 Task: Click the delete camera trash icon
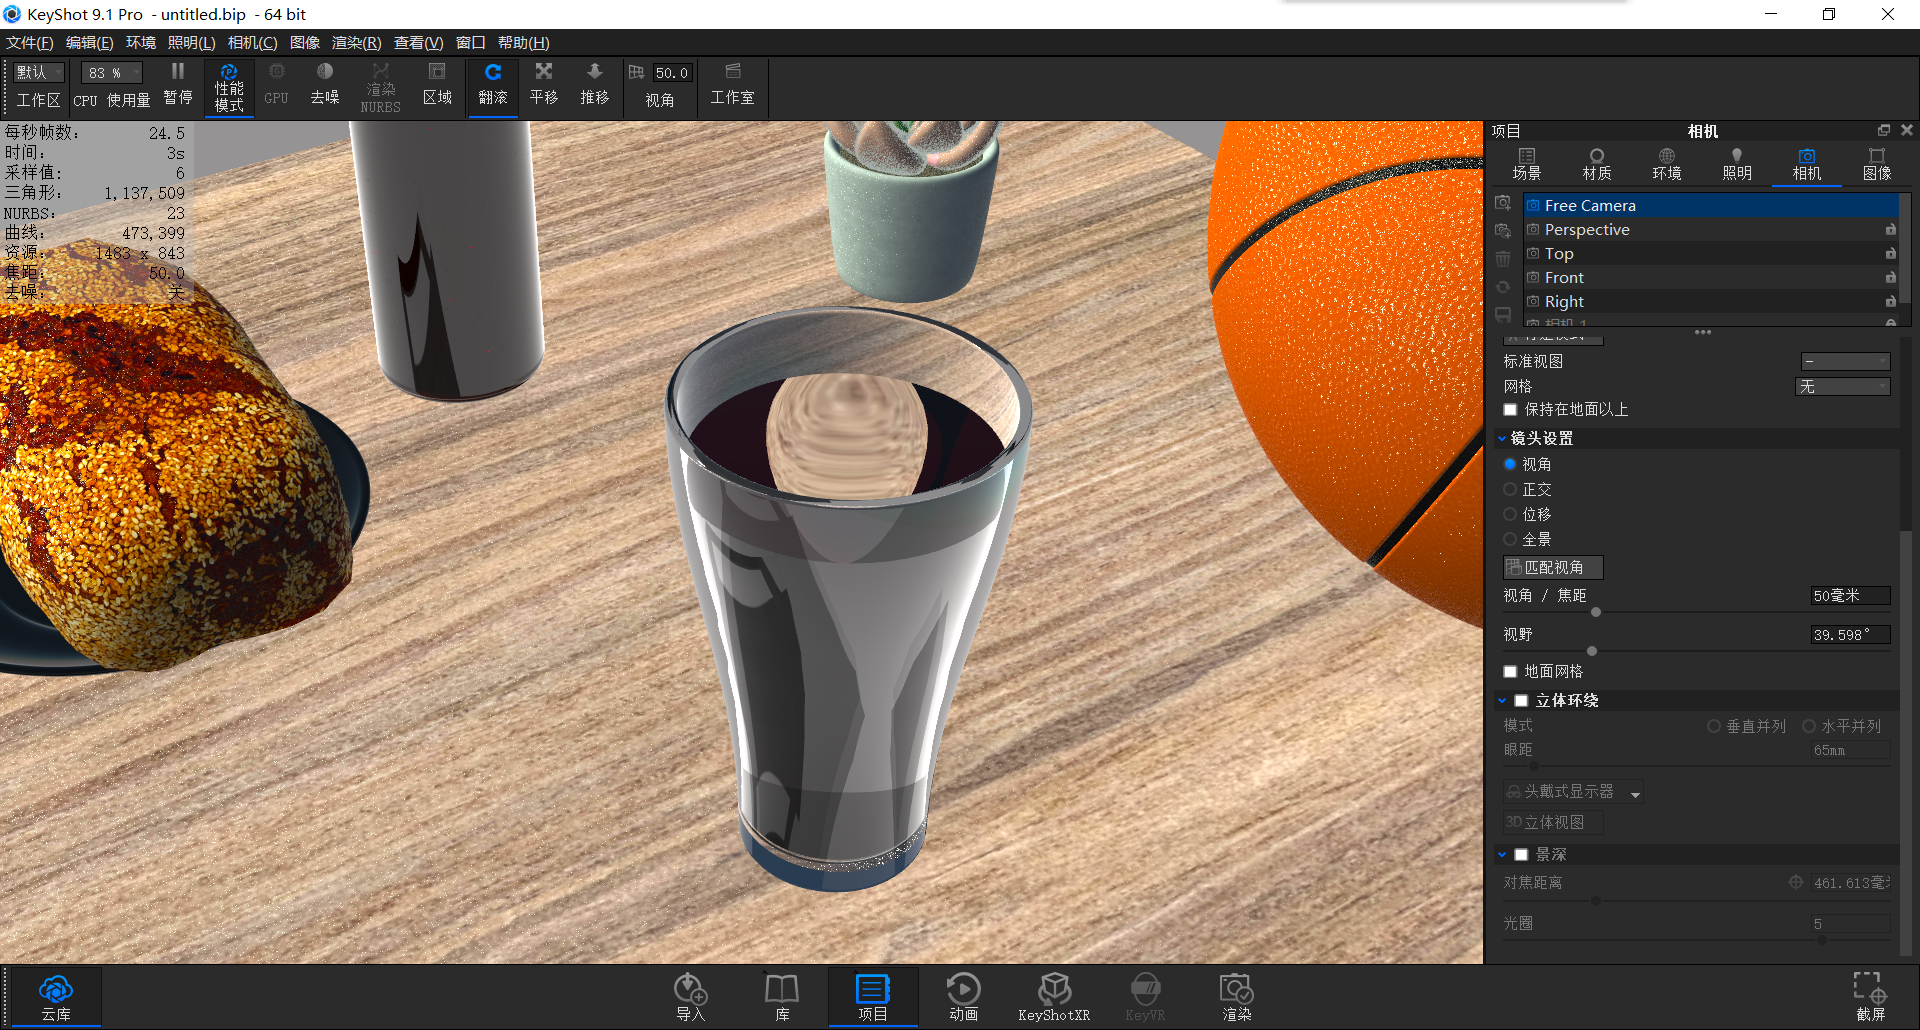(x=1503, y=258)
